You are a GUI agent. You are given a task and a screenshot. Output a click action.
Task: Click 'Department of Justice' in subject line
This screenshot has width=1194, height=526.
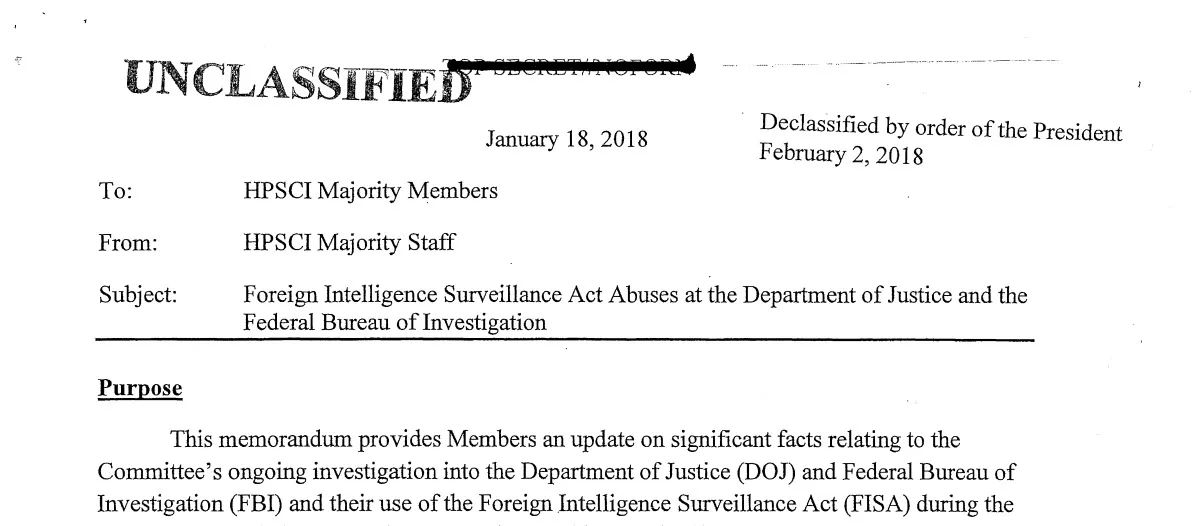848,295
